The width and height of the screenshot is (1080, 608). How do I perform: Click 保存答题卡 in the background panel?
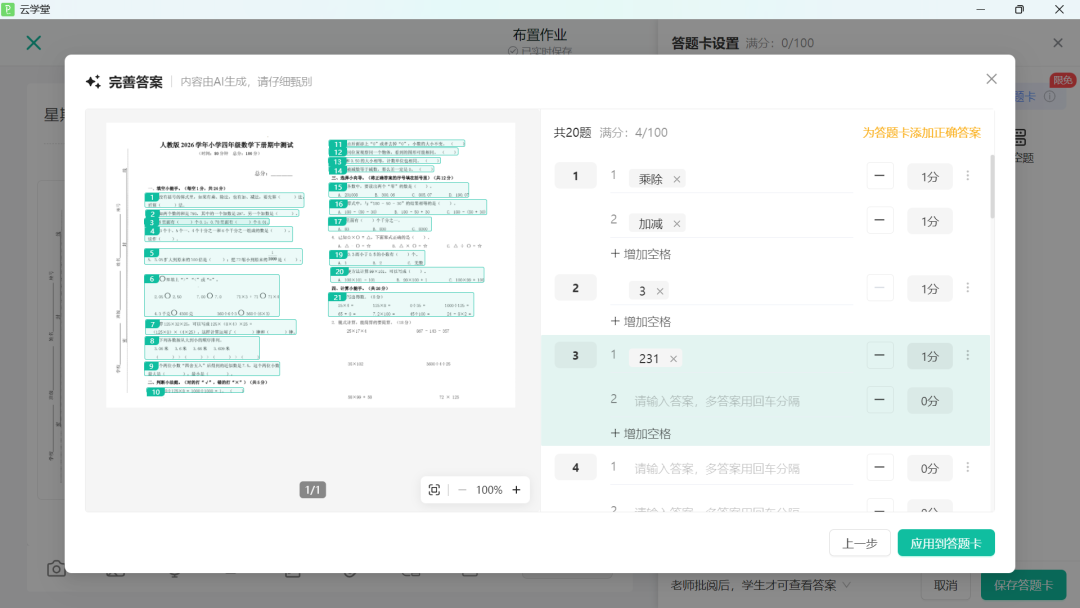click(x=1024, y=585)
